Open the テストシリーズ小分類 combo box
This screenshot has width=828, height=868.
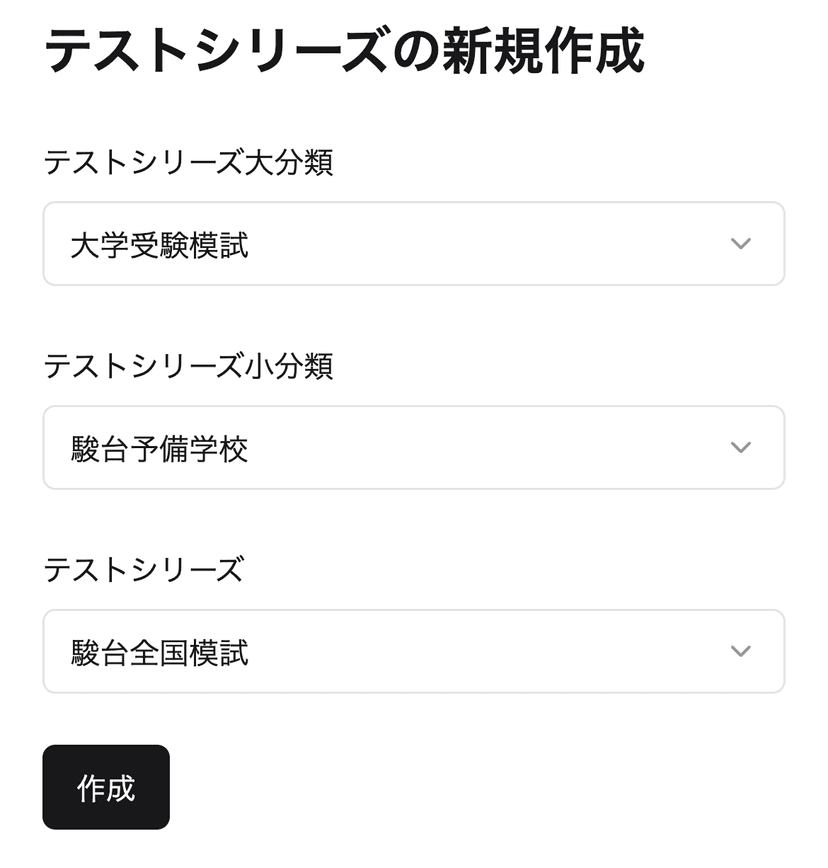[413, 447]
